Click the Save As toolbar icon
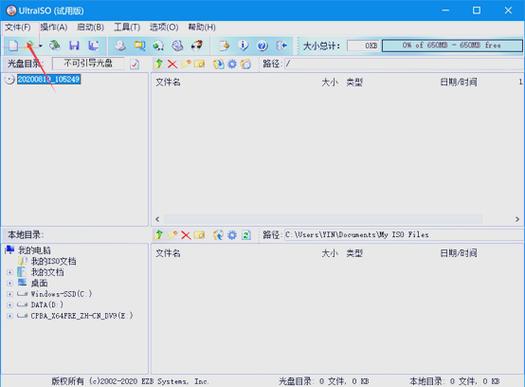The image size is (525, 387). click(93, 45)
